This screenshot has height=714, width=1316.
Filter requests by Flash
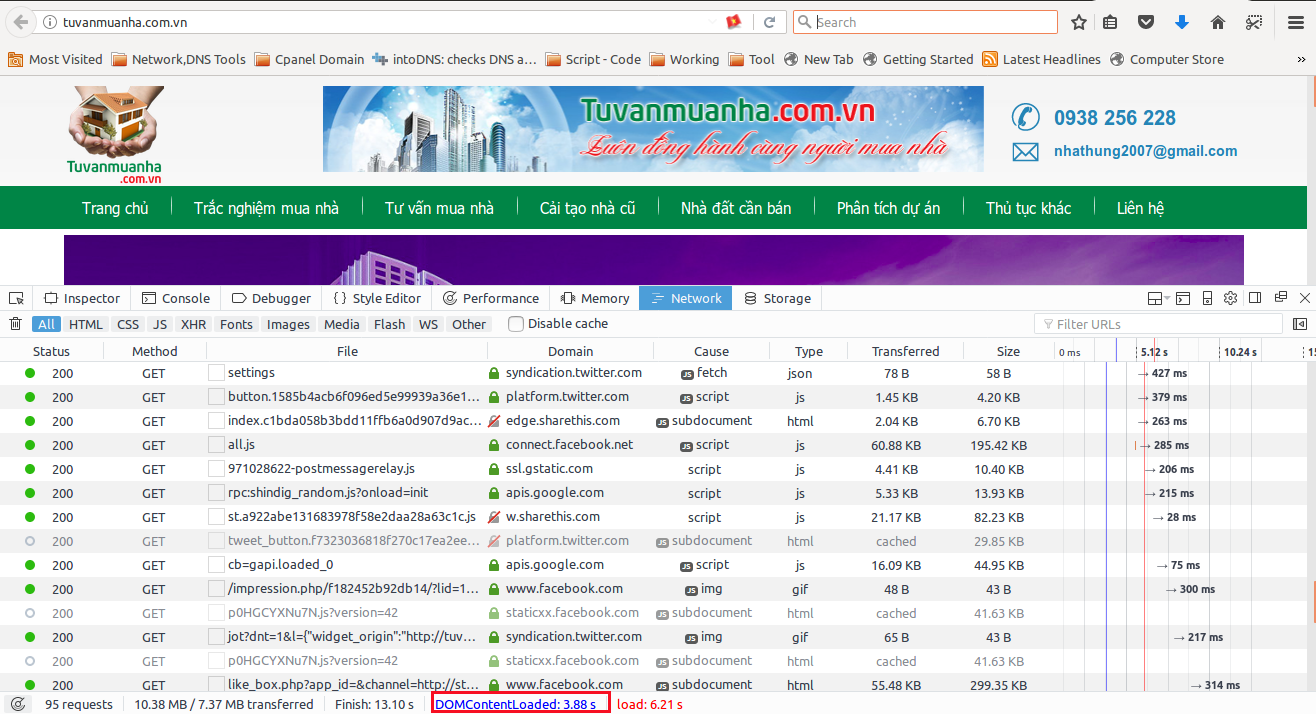pyautogui.click(x=390, y=324)
